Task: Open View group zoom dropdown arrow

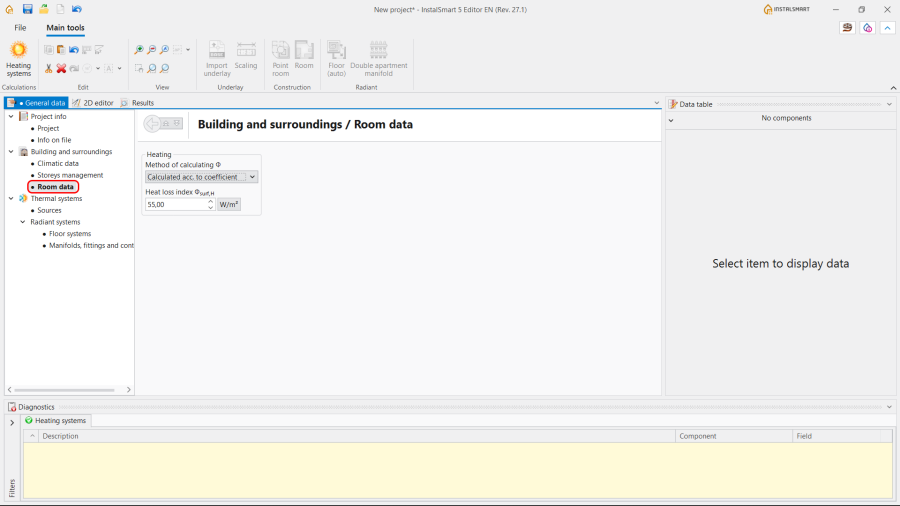Action: coord(188,50)
